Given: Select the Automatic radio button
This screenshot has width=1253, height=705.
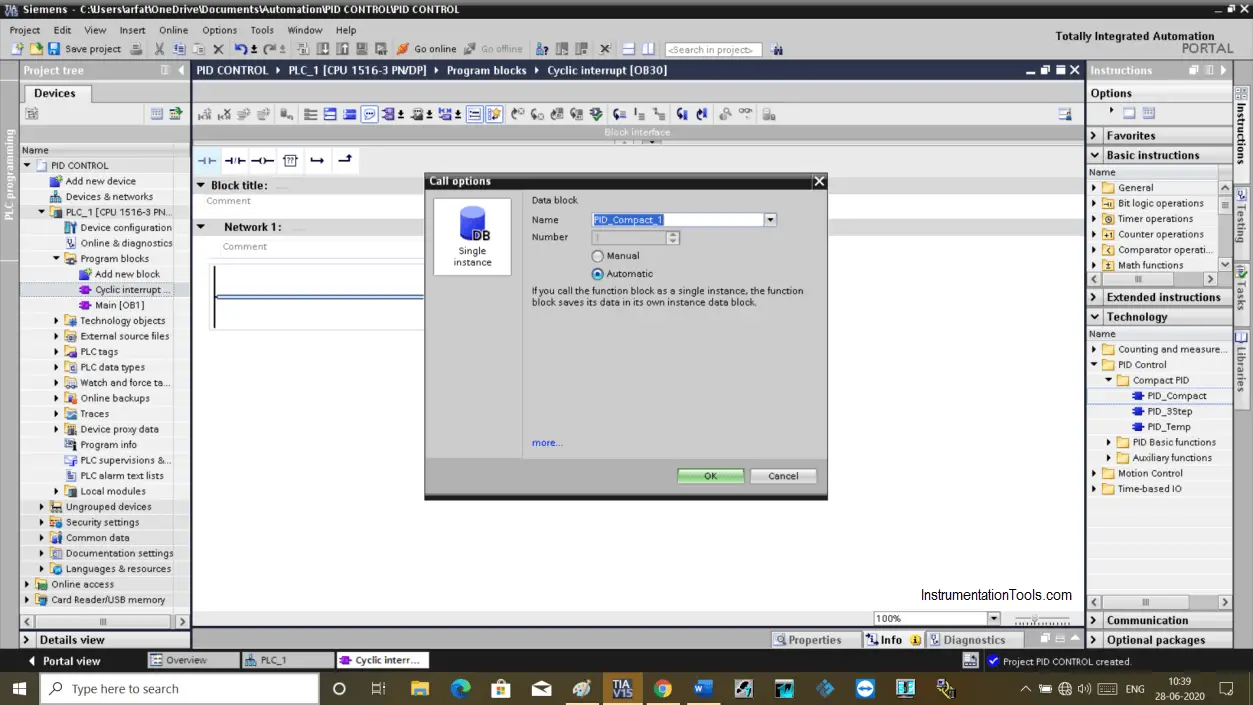Looking at the screenshot, I should [x=598, y=273].
